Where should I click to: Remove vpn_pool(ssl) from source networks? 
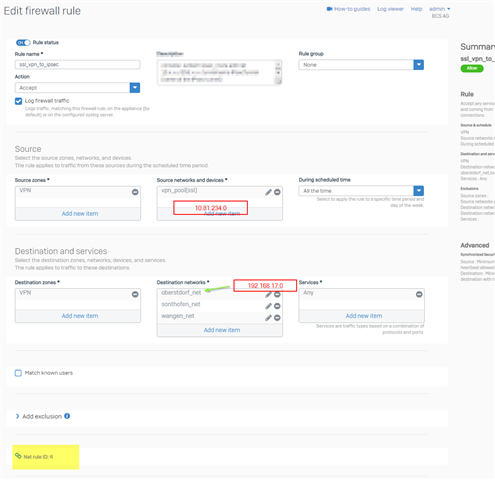(x=277, y=192)
